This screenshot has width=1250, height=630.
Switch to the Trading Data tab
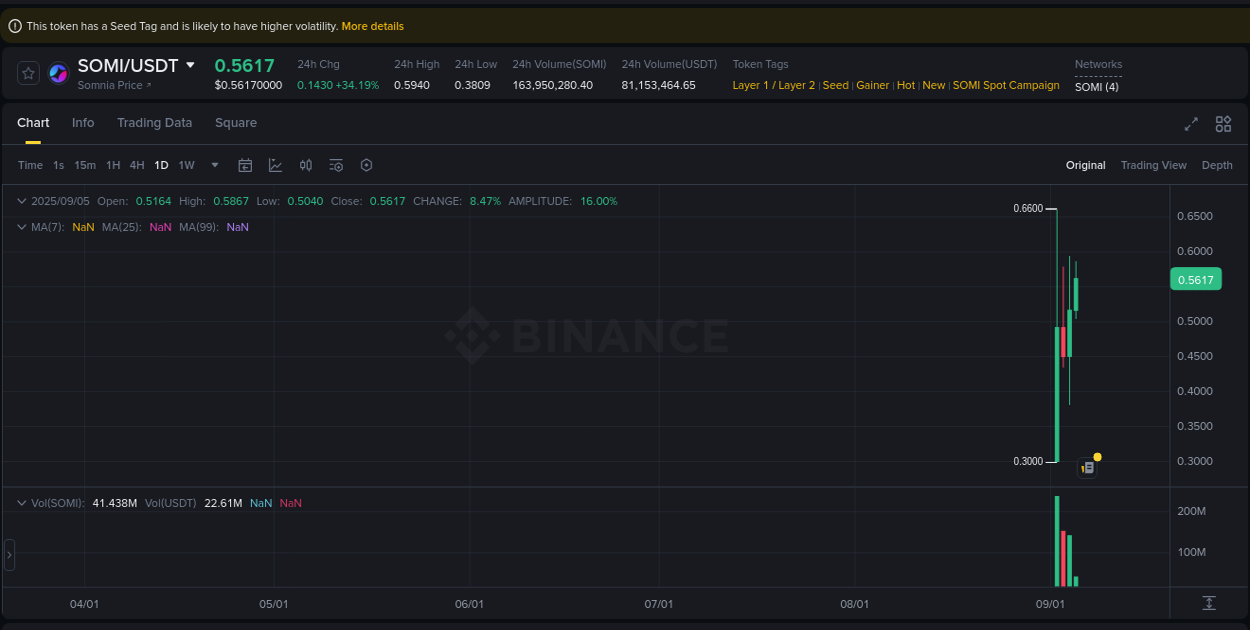pos(154,122)
